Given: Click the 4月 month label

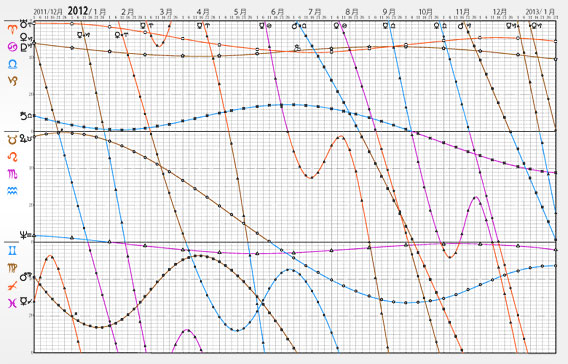Looking at the screenshot, I should click(204, 12).
